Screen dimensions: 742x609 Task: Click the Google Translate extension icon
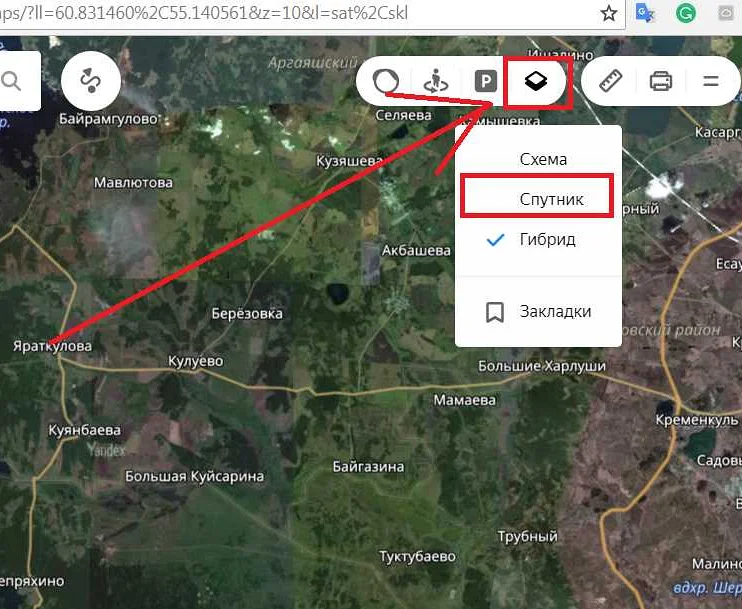646,14
